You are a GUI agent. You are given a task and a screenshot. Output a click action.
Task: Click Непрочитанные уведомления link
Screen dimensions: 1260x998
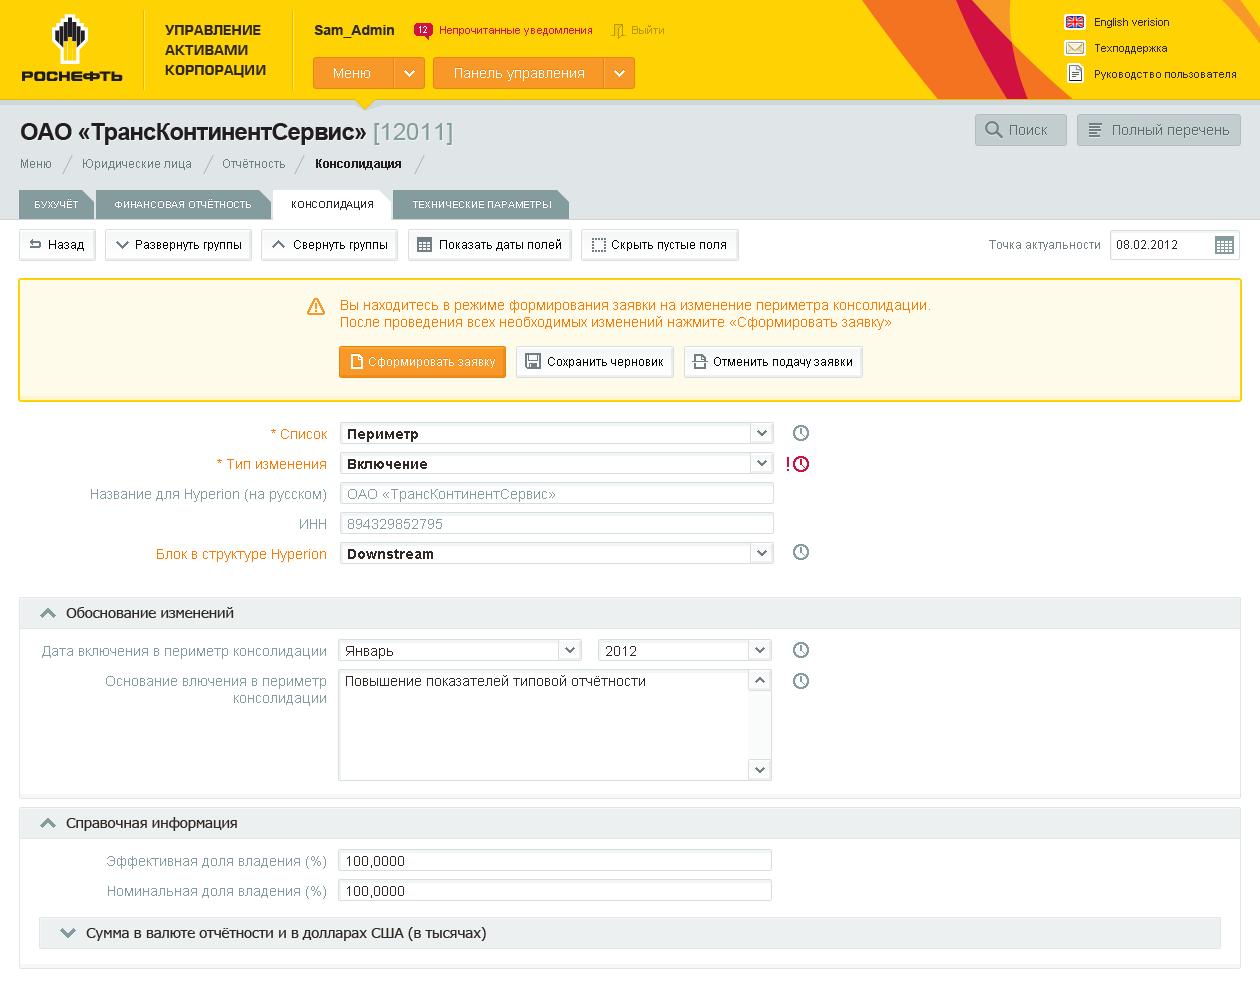[516, 30]
